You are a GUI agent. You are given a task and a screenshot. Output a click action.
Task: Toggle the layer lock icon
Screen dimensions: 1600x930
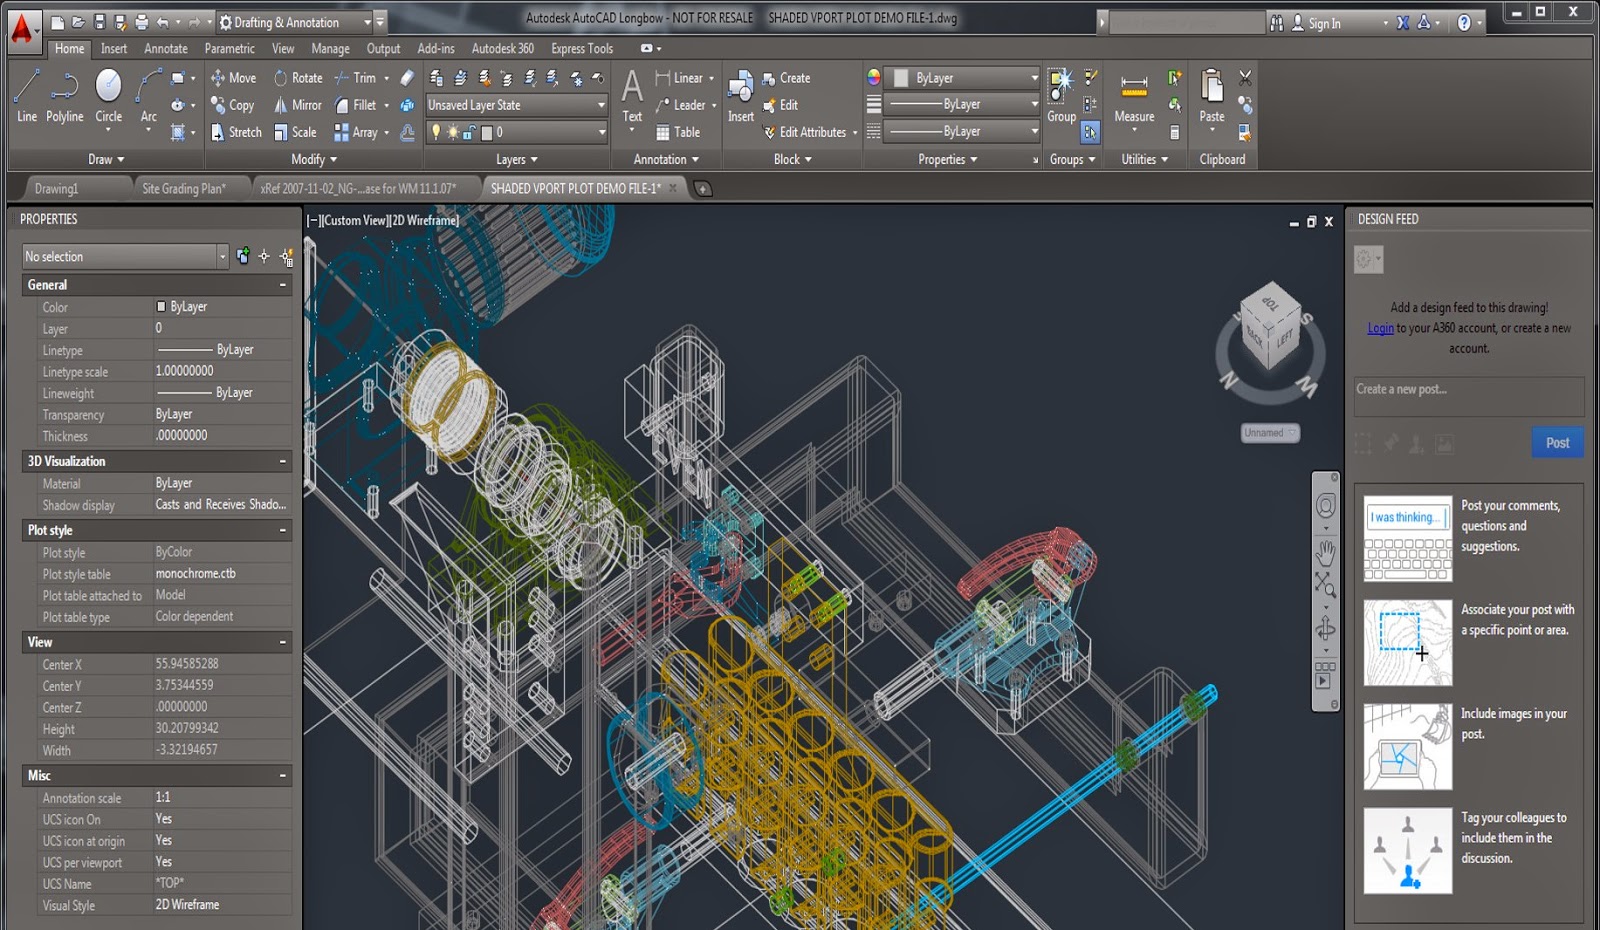click(x=468, y=132)
